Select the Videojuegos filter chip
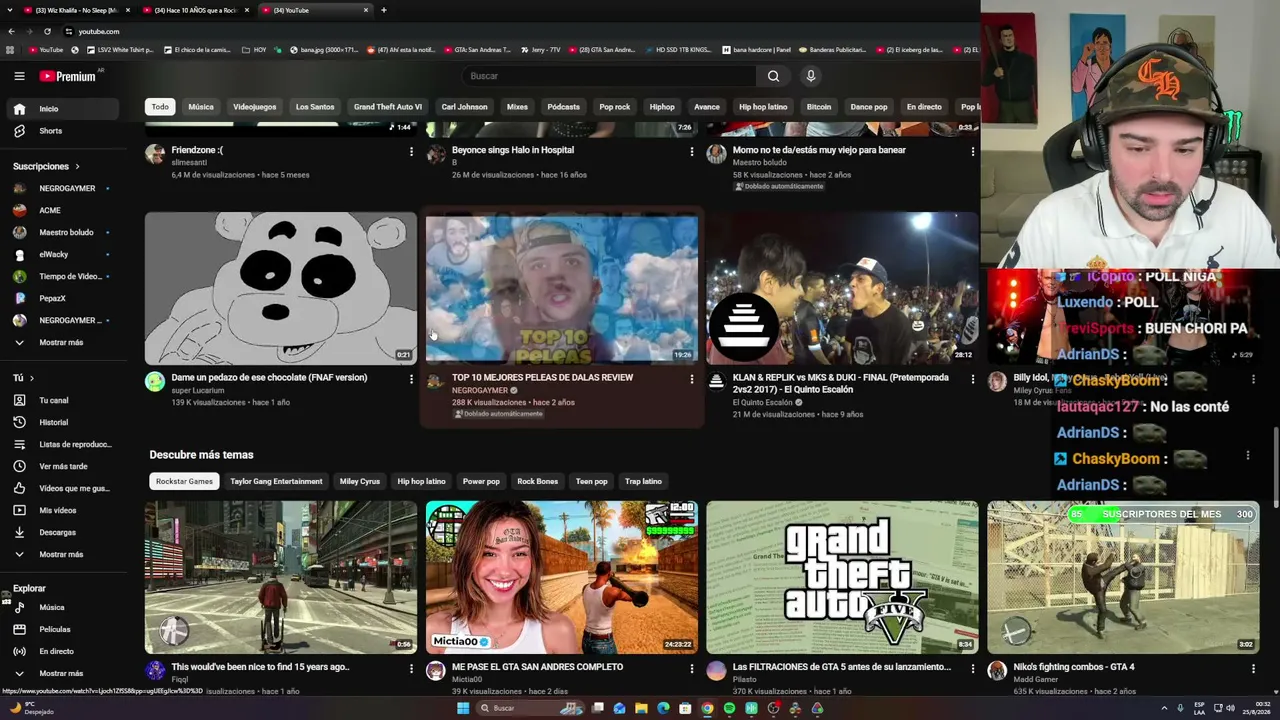Image resolution: width=1280 pixels, height=720 pixels. click(x=255, y=107)
